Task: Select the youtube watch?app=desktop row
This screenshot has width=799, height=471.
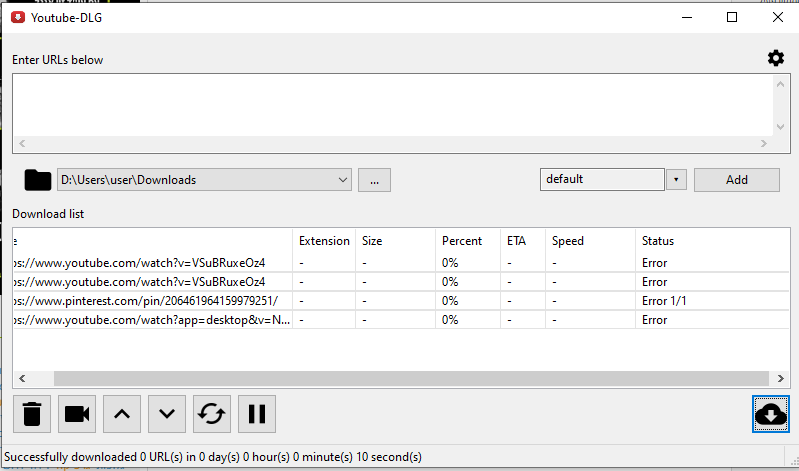Action: pos(401,320)
